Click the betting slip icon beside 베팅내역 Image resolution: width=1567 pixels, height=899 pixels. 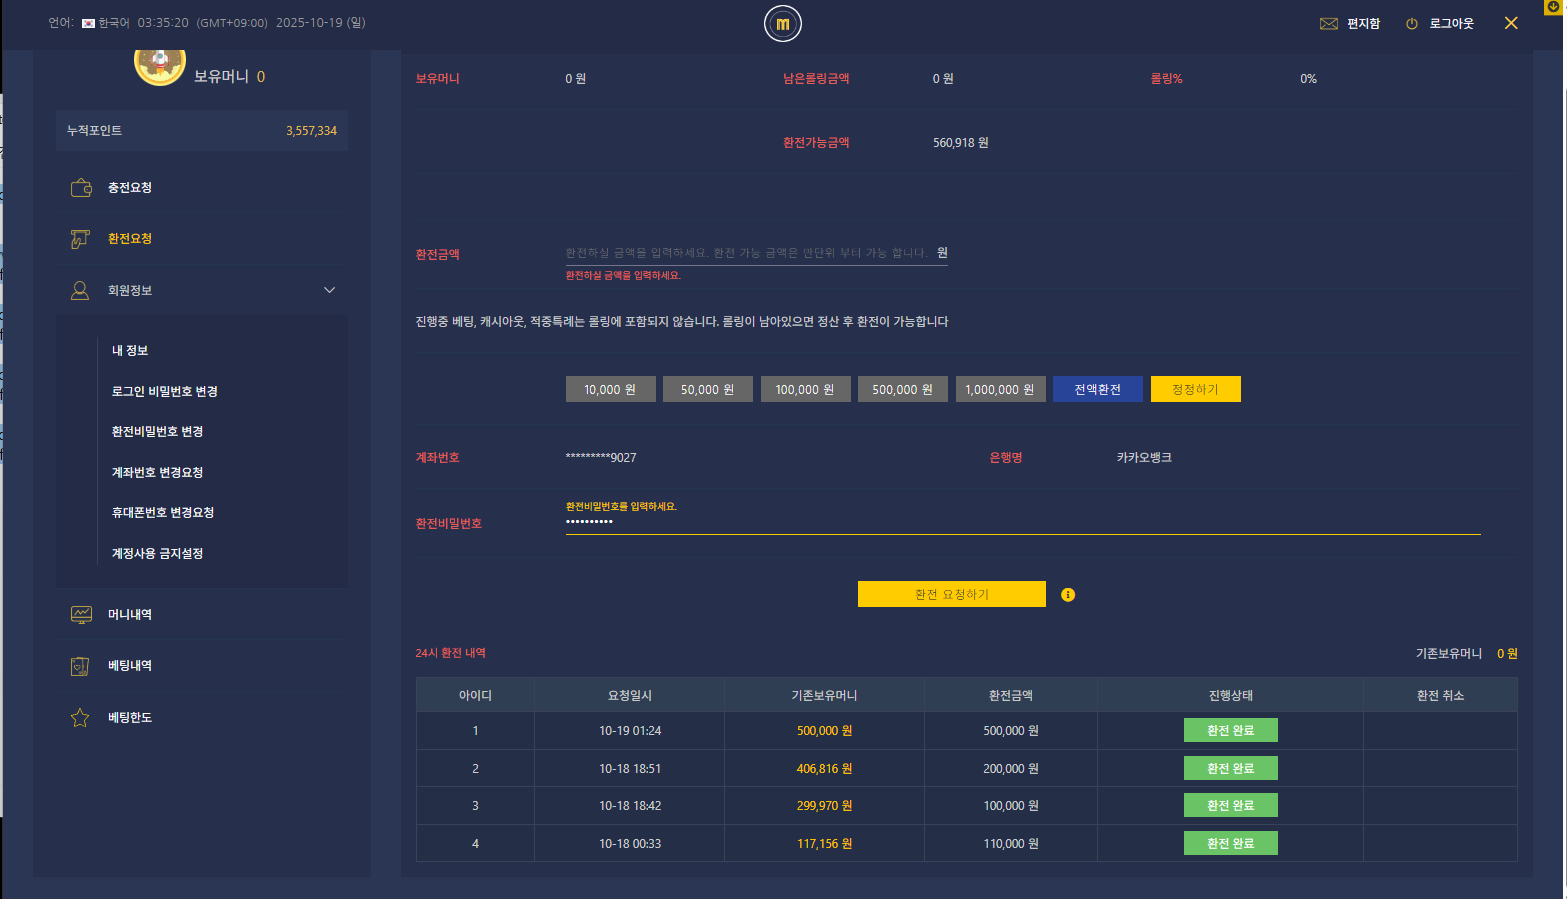click(x=81, y=666)
